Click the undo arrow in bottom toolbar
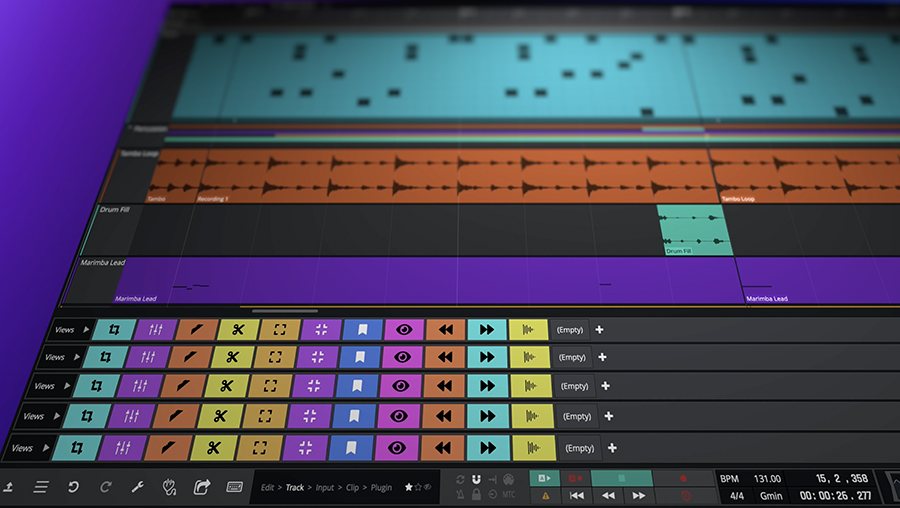 73,487
